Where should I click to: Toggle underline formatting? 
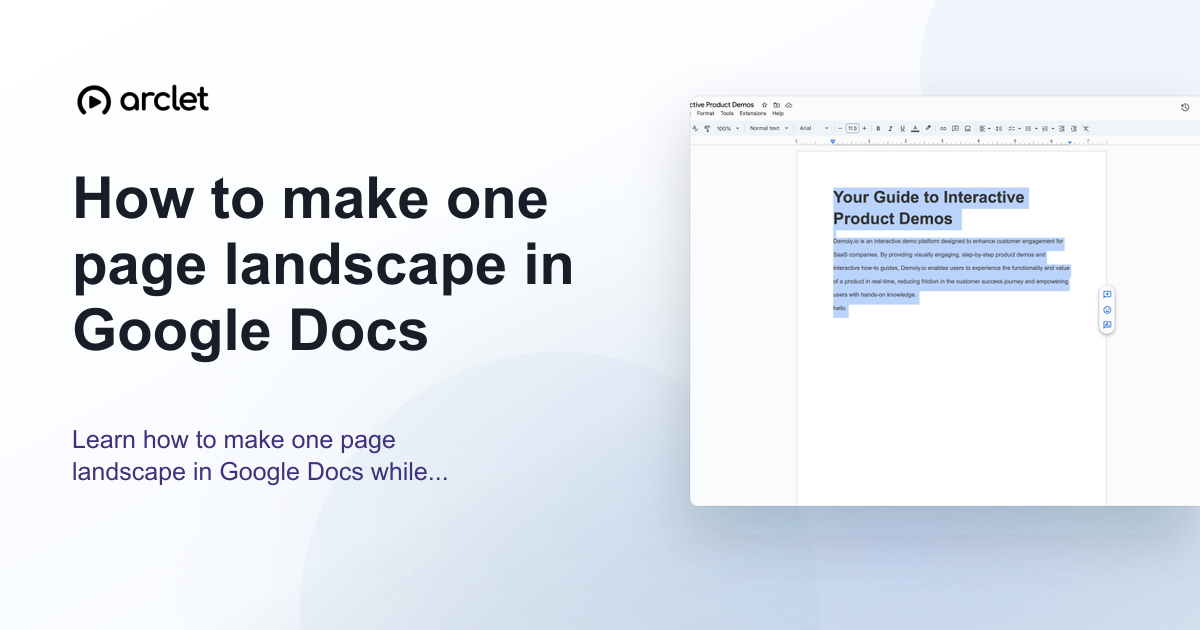[902, 128]
